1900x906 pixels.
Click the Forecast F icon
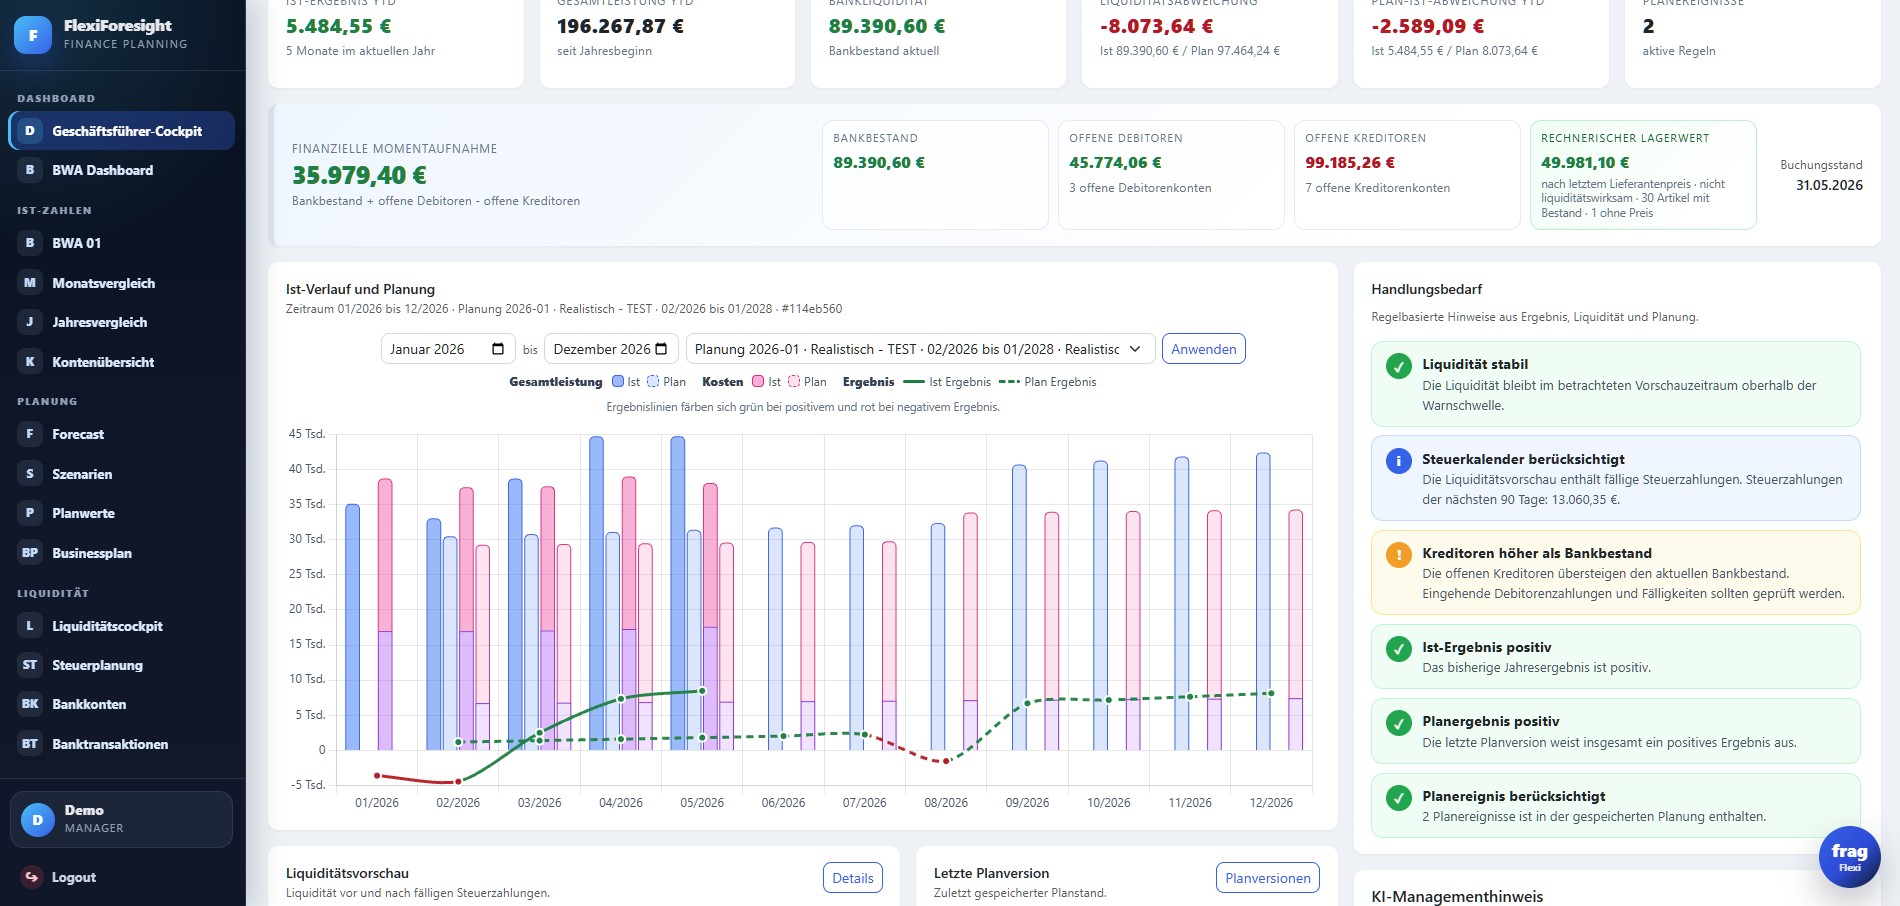coord(30,434)
